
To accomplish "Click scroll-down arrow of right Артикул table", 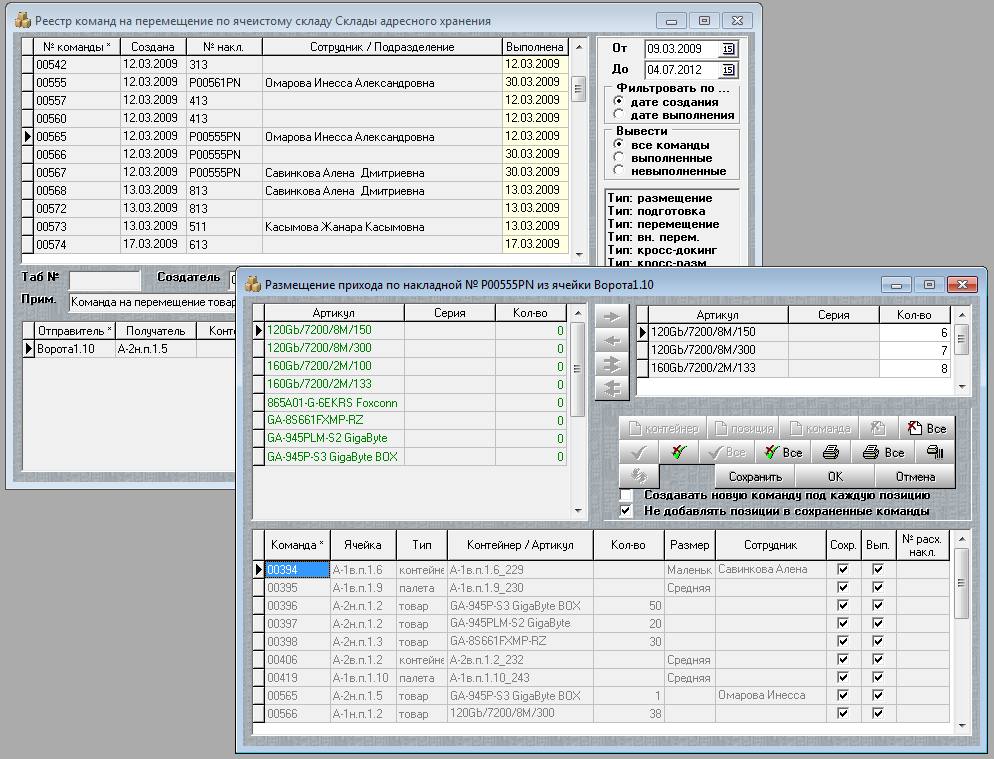I will click(962, 387).
